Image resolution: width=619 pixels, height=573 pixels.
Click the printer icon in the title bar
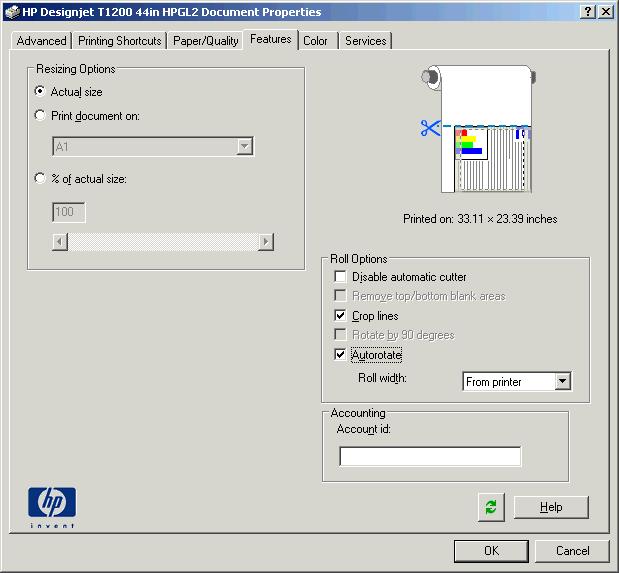pos(12,12)
